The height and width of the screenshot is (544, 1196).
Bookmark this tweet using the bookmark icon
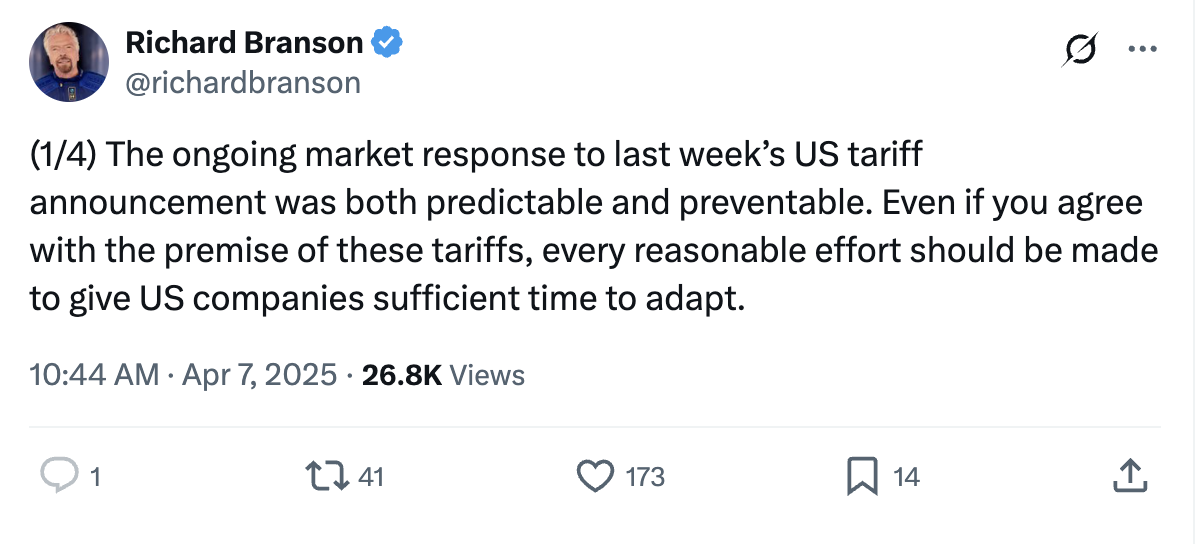863,478
